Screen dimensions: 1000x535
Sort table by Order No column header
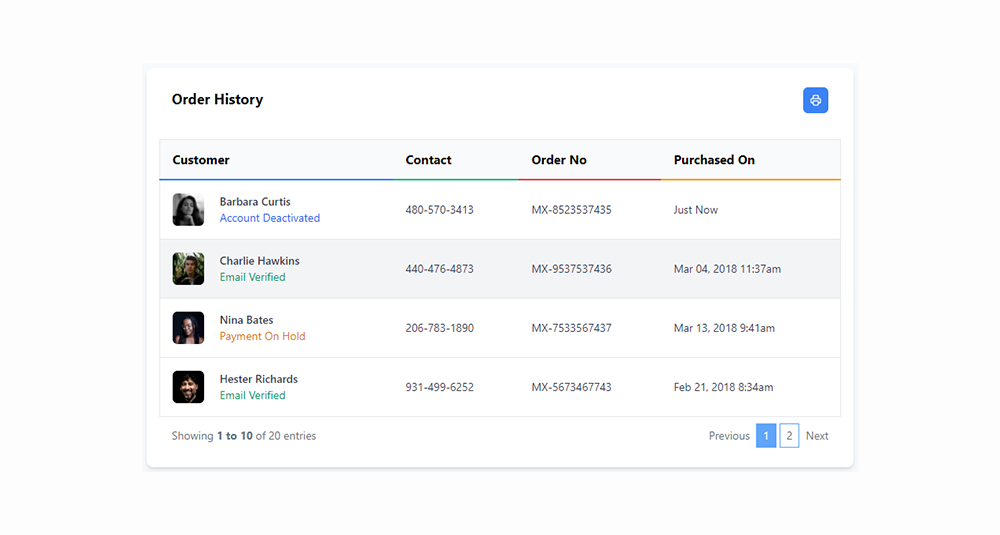coord(559,160)
